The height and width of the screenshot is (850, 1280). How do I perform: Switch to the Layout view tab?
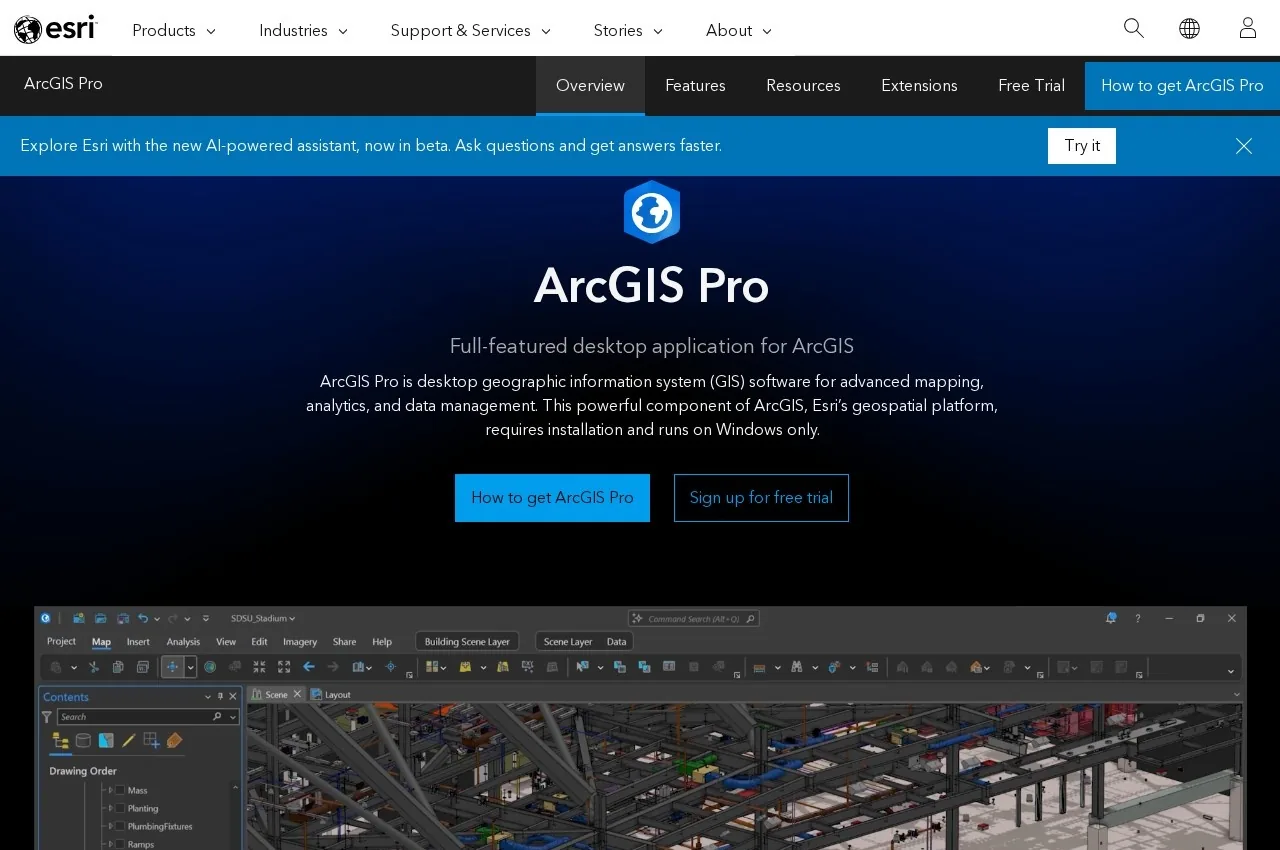click(x=331, y=694)
